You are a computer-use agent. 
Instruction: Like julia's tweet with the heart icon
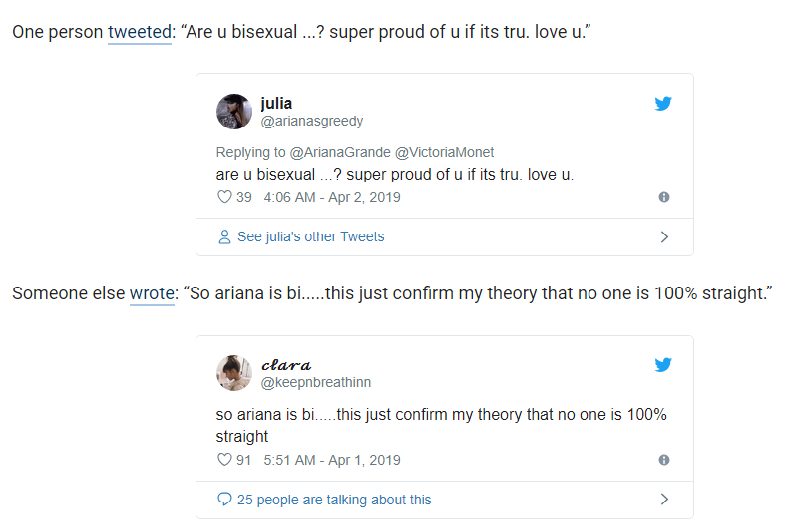point(224,197)
